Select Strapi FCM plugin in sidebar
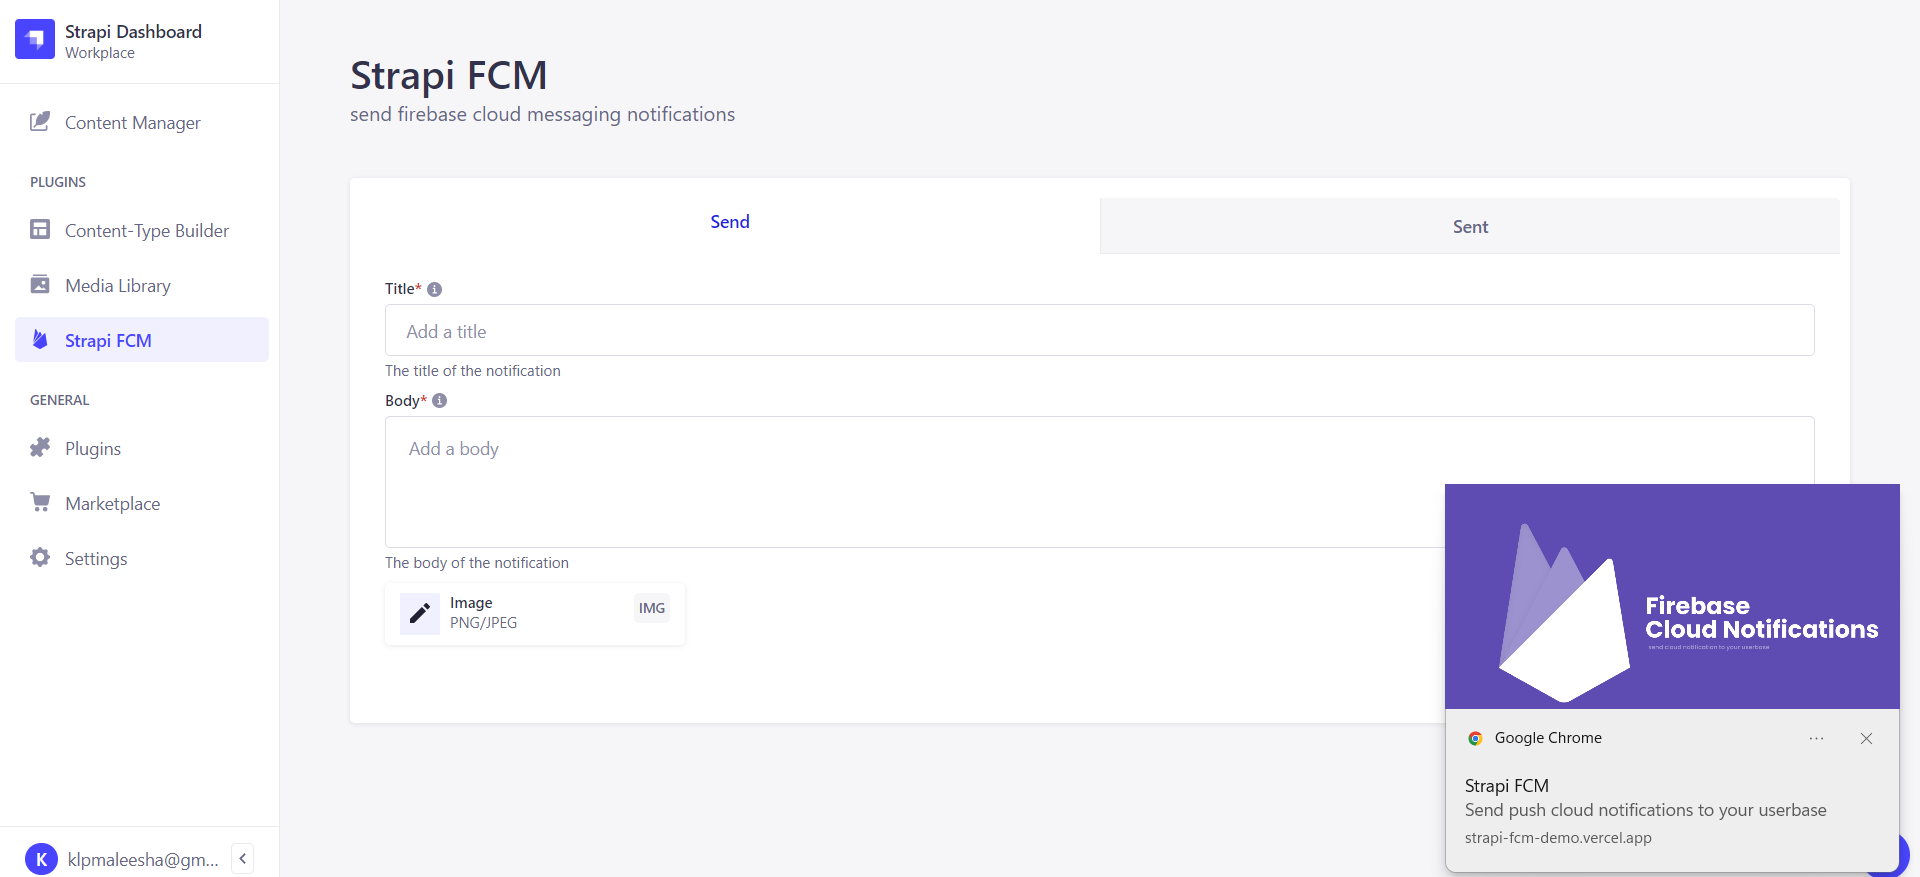Screen dimensions: 1920x877 142,340
